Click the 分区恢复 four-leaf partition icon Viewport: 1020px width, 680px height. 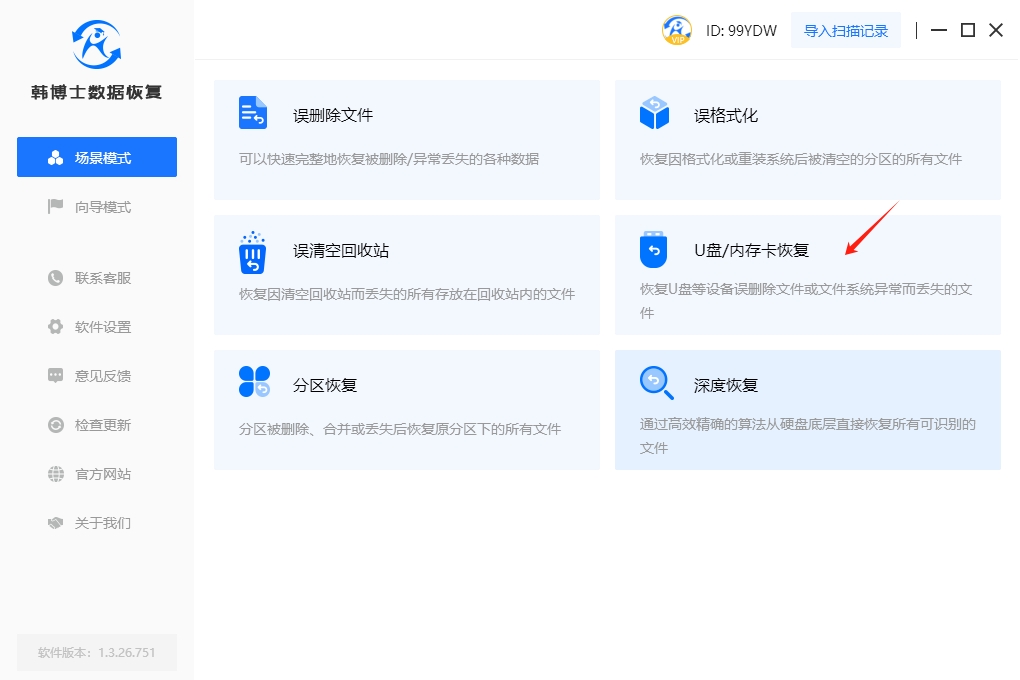point(254,382)
